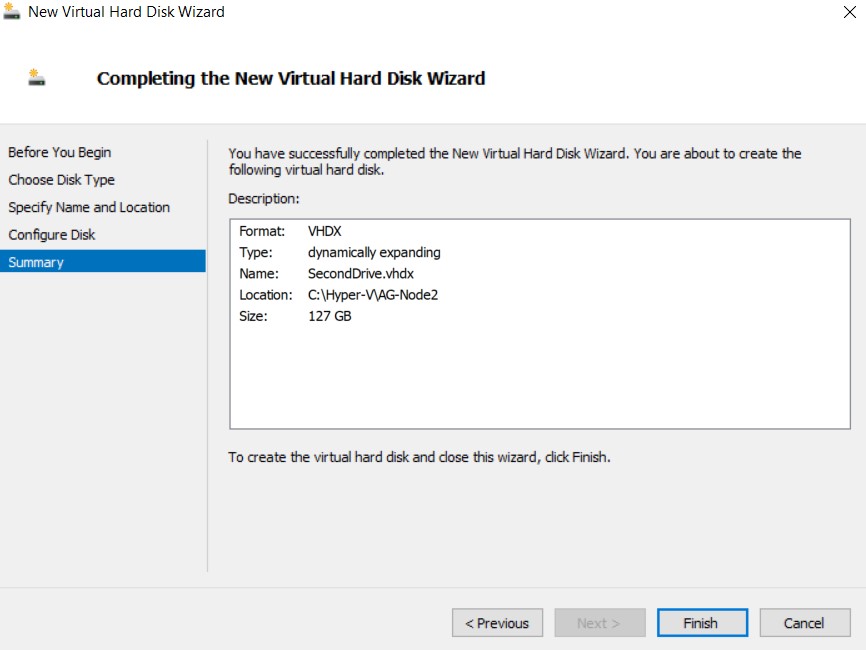
Task: Click the Completing the Wizard heading
Action: 291,78
